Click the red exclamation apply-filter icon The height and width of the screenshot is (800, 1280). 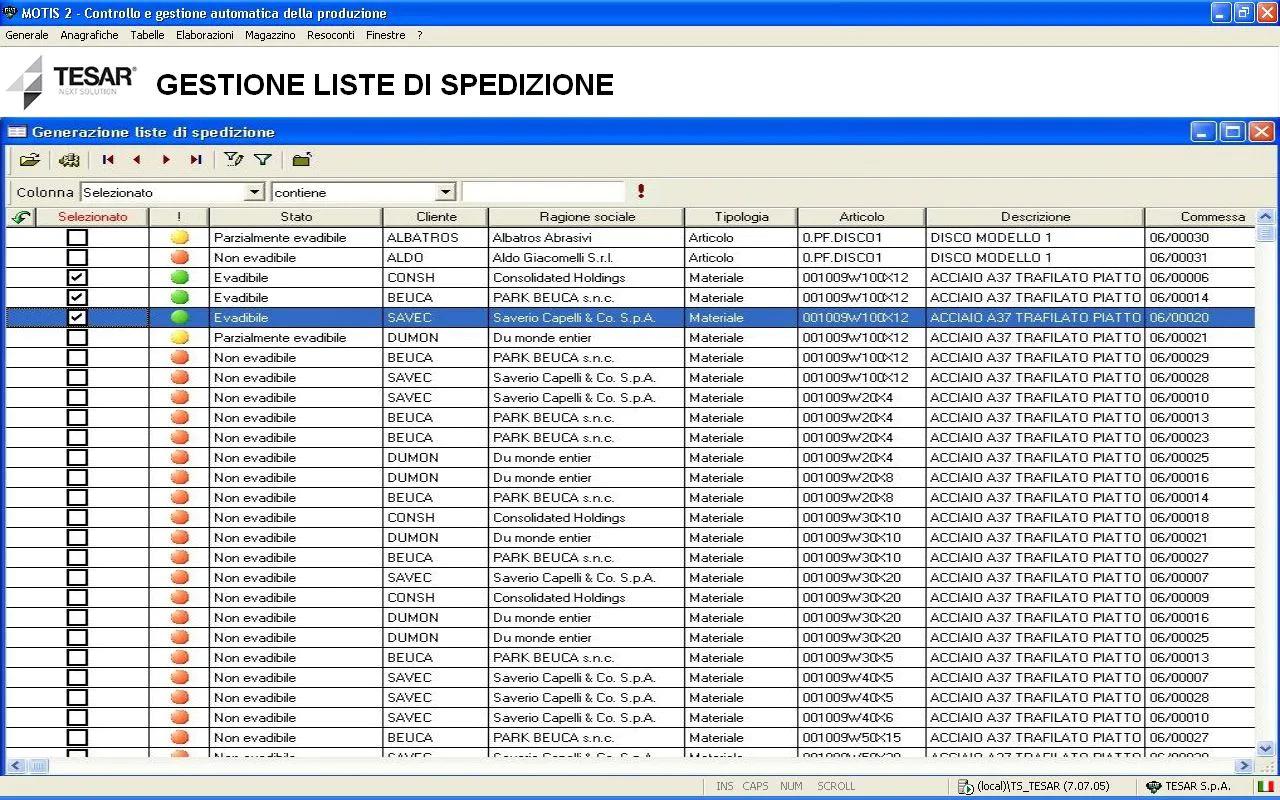coord(641,191)
